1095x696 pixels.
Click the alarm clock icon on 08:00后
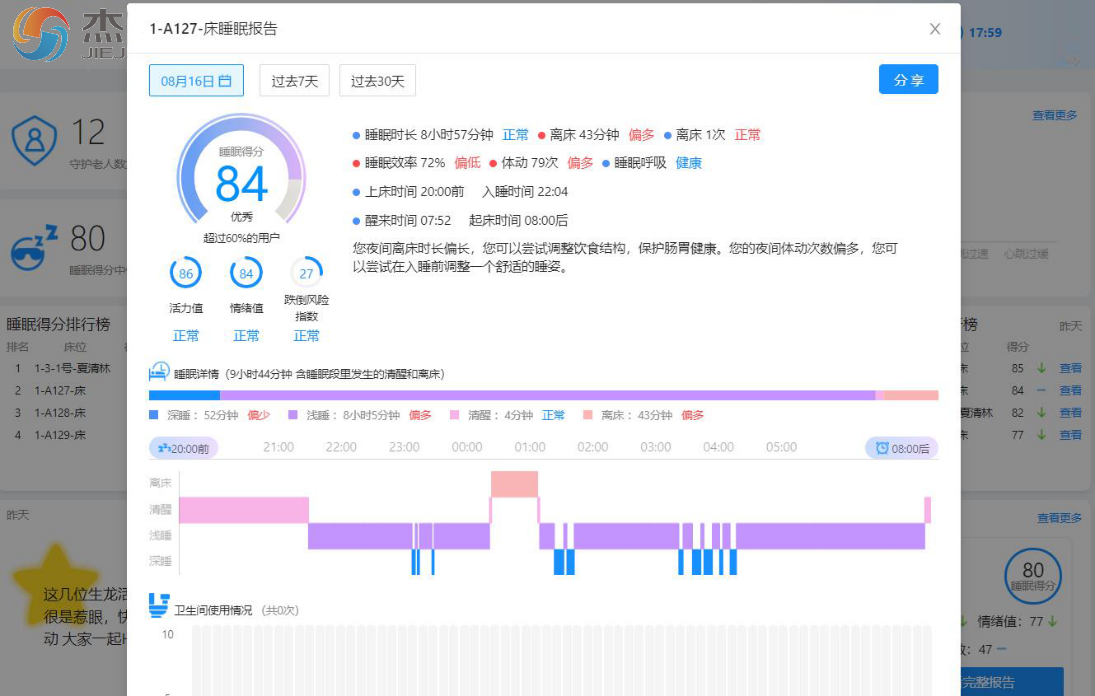point(881,448)
